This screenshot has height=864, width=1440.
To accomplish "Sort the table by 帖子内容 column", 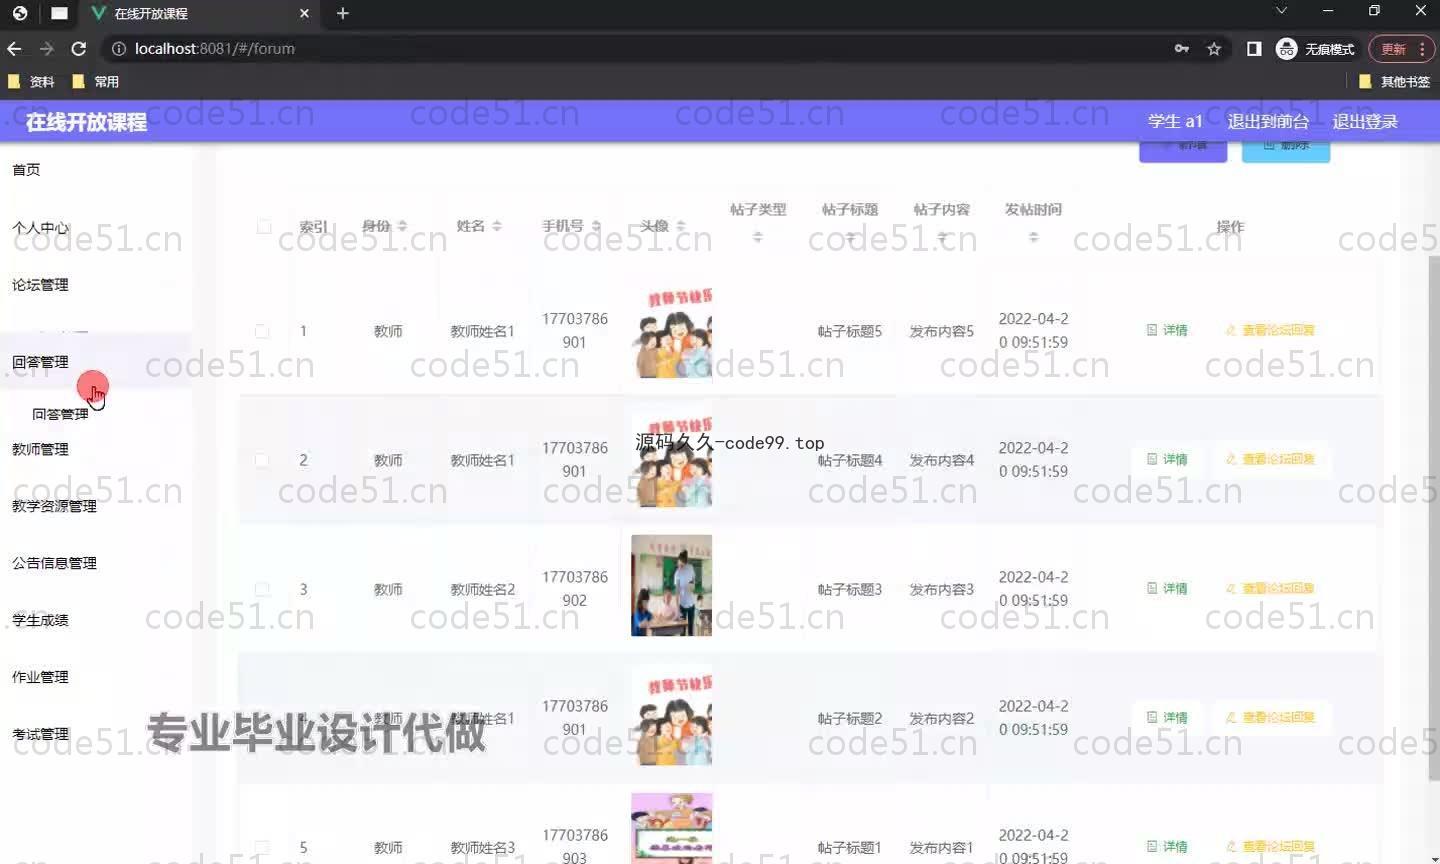I will pyautogui.click(x=942, y=238).
